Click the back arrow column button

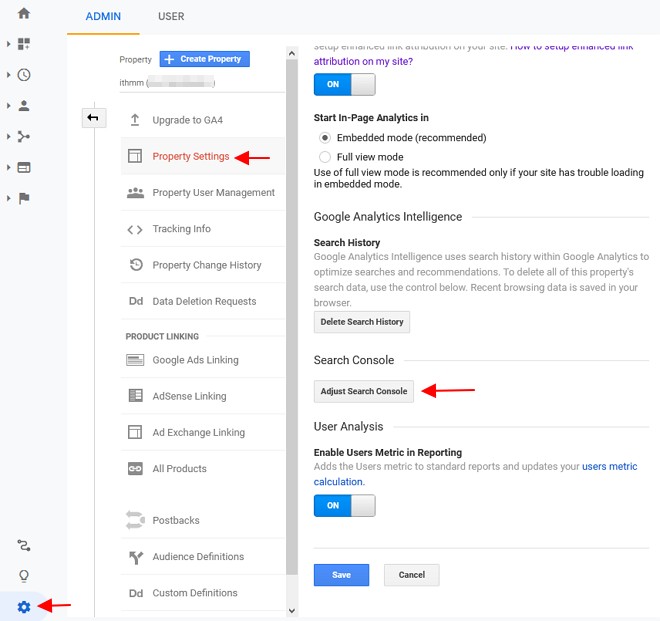93,117
